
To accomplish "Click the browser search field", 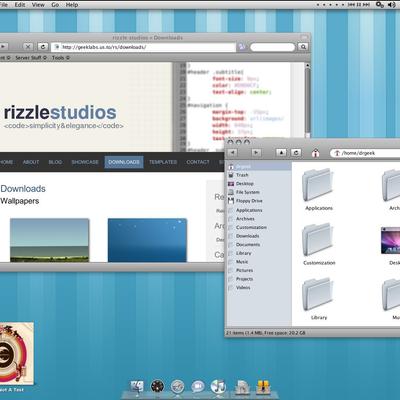I will 272,47.
